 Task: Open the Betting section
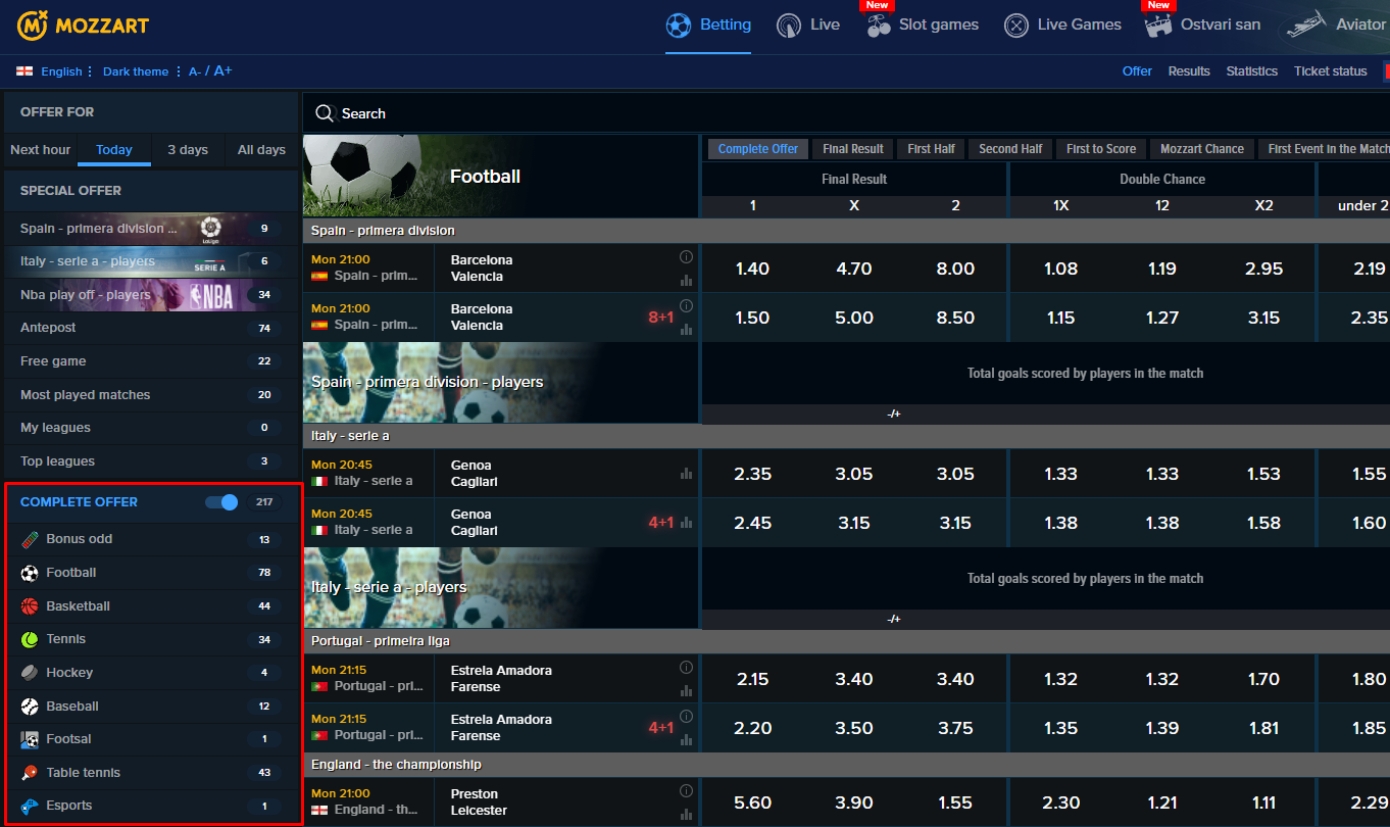pyautogui.click(x=709, y=25)
